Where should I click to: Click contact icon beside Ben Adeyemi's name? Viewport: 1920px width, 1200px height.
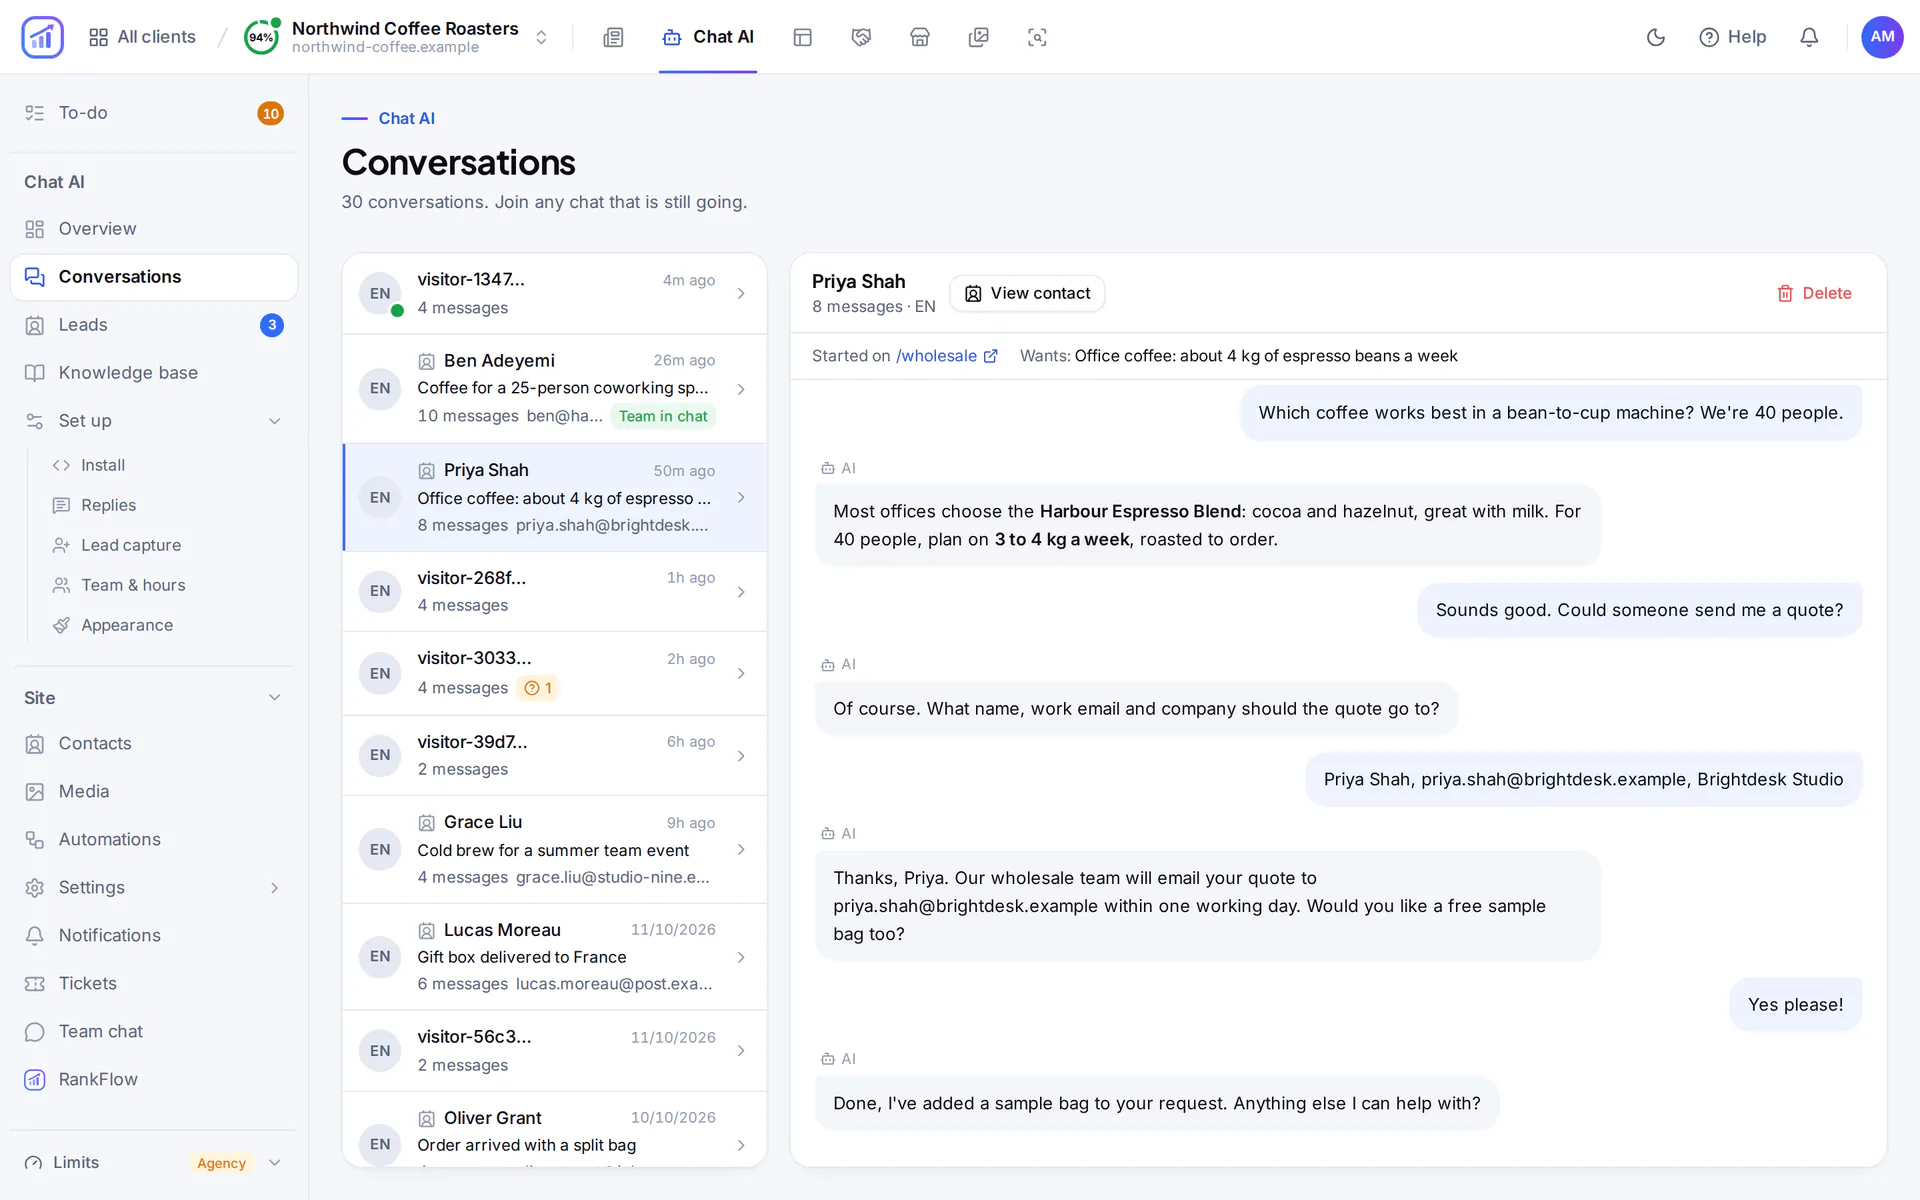tap(426, 361)
